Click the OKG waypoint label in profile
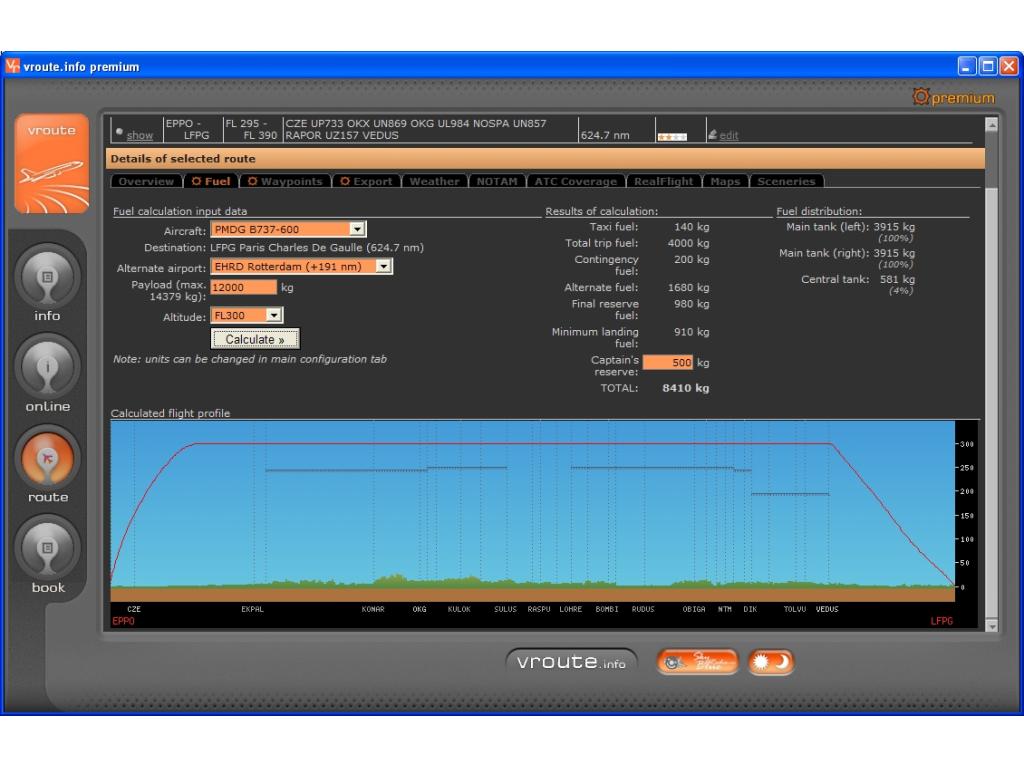The height and width of the screenshot is (768, 1024). point(419,609)
